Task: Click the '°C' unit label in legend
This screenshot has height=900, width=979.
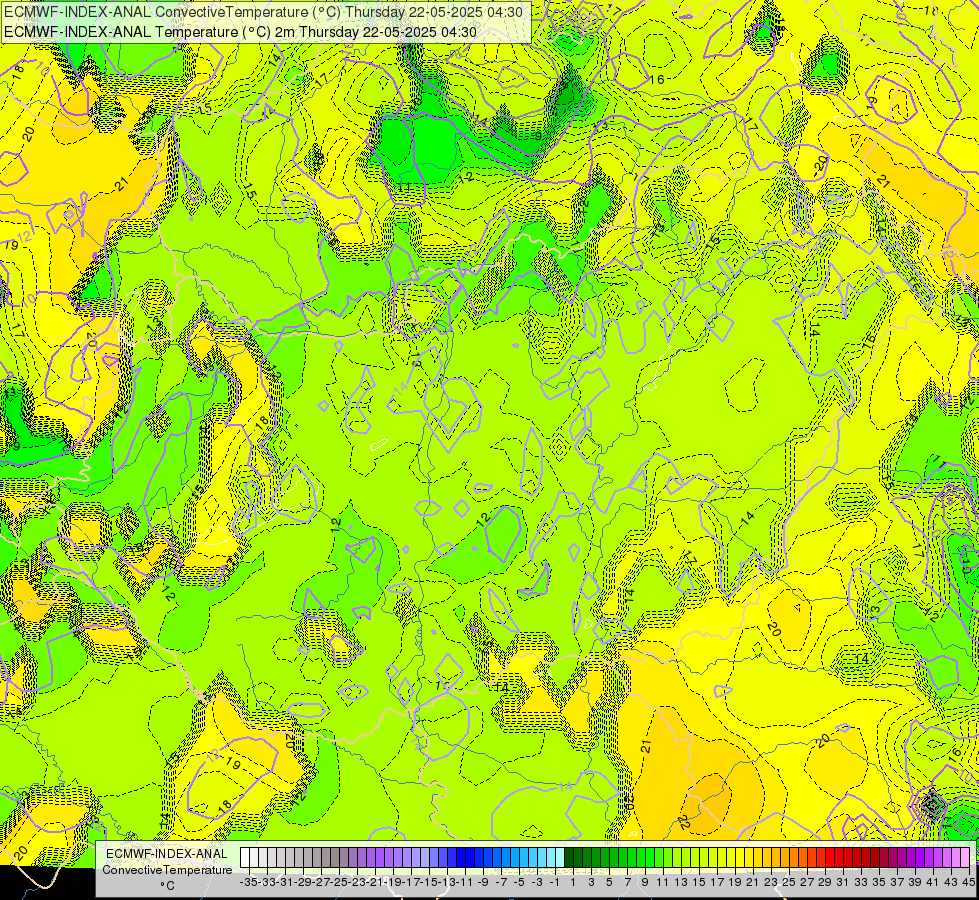Action: pos(167,886)
